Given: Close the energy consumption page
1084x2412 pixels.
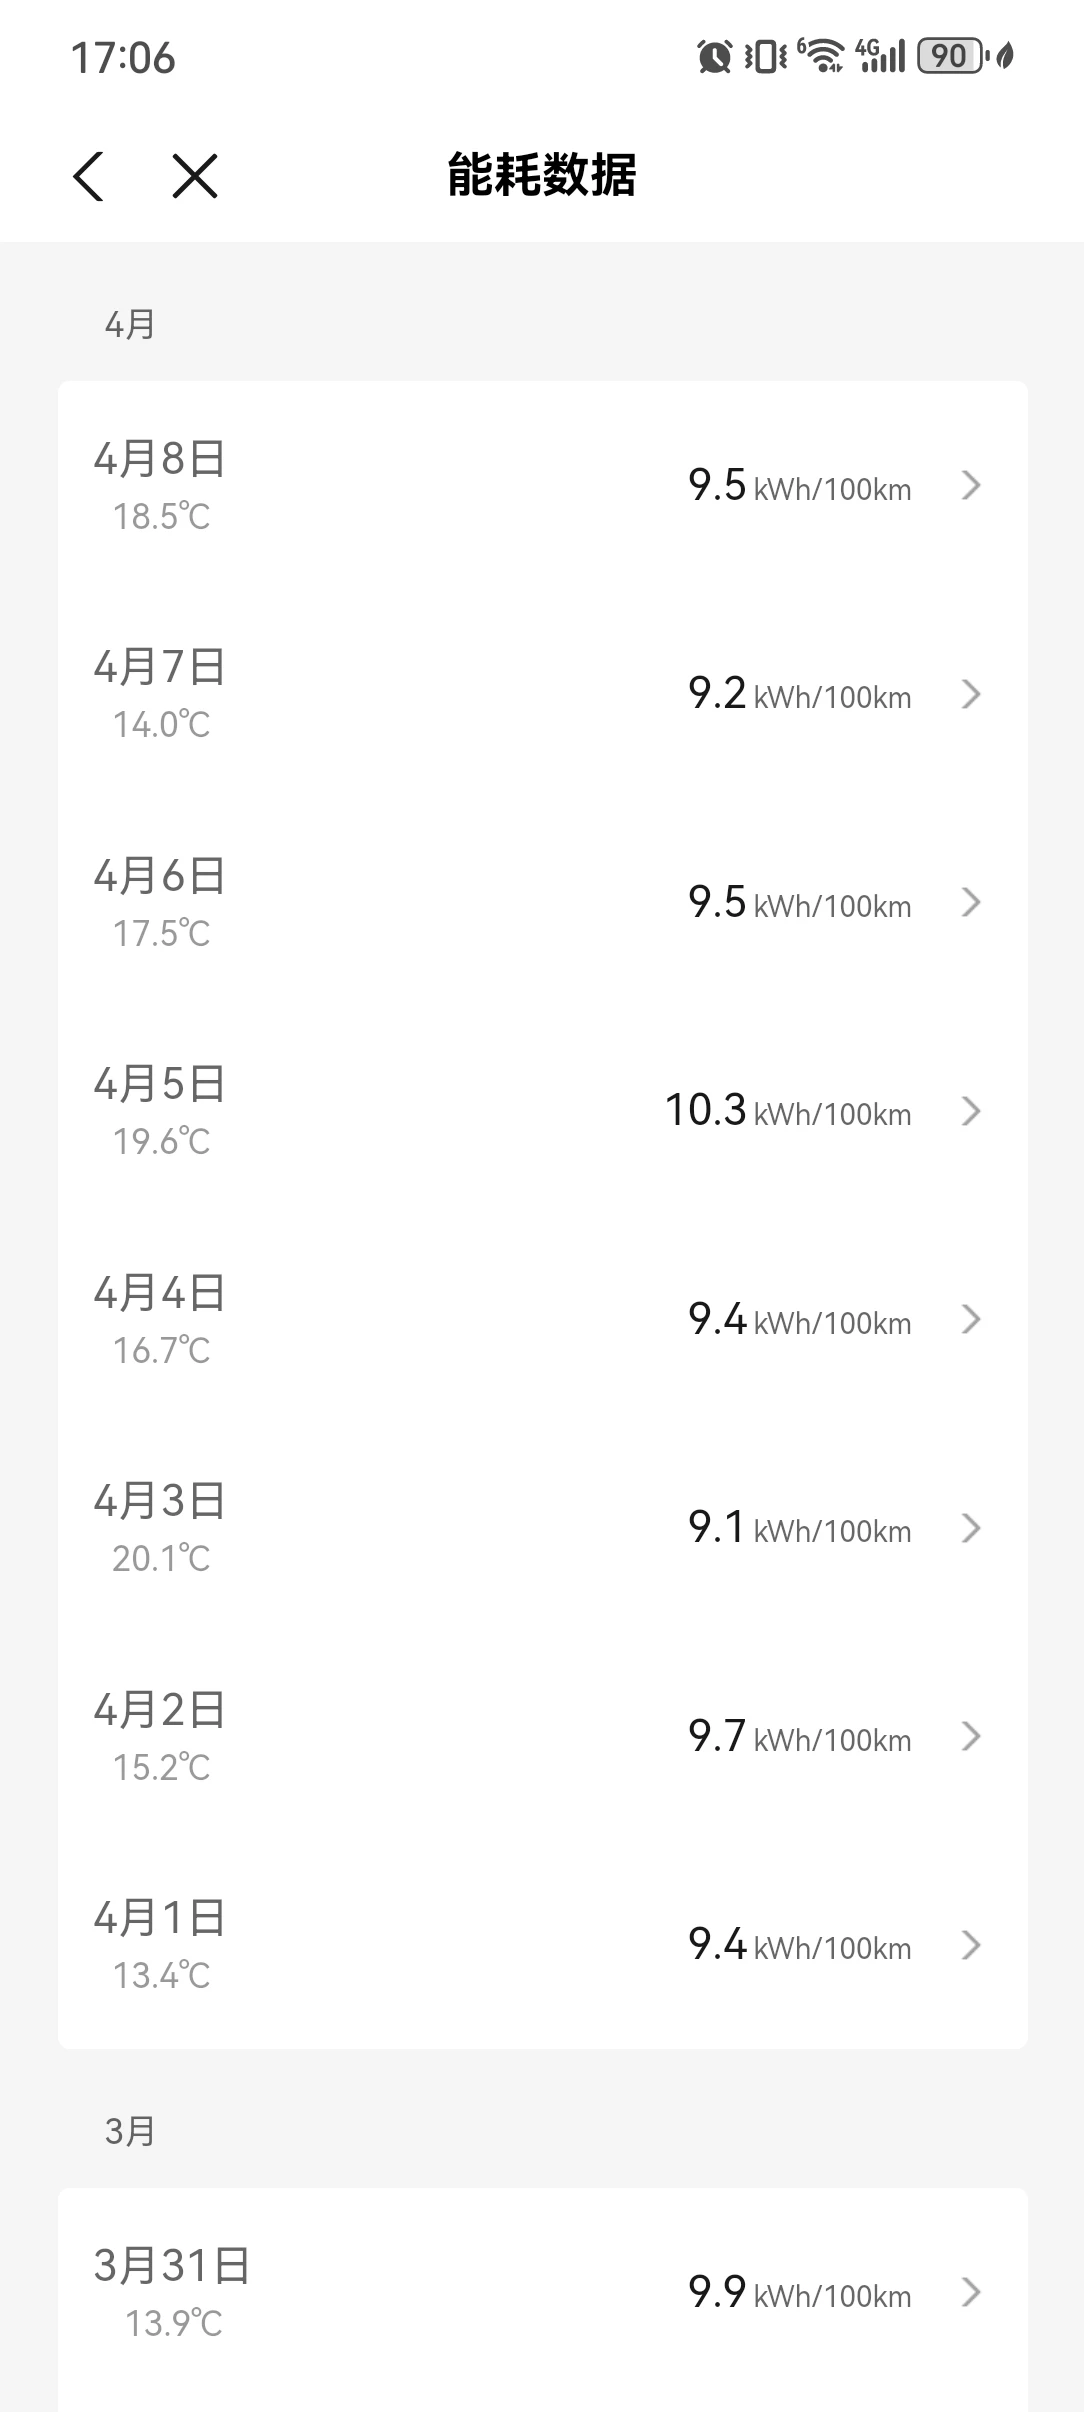Looking at the screenshot, I should pos(194,177).
